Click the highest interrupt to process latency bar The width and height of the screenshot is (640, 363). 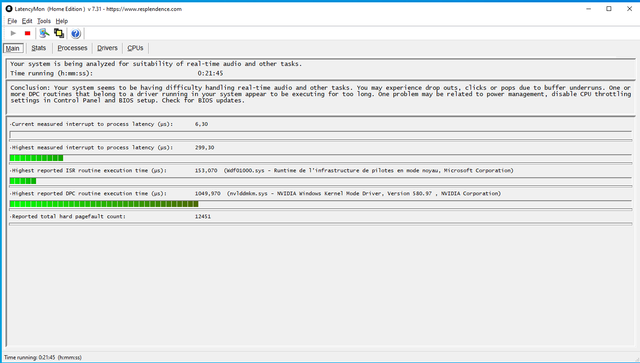(x=320, y=158)
